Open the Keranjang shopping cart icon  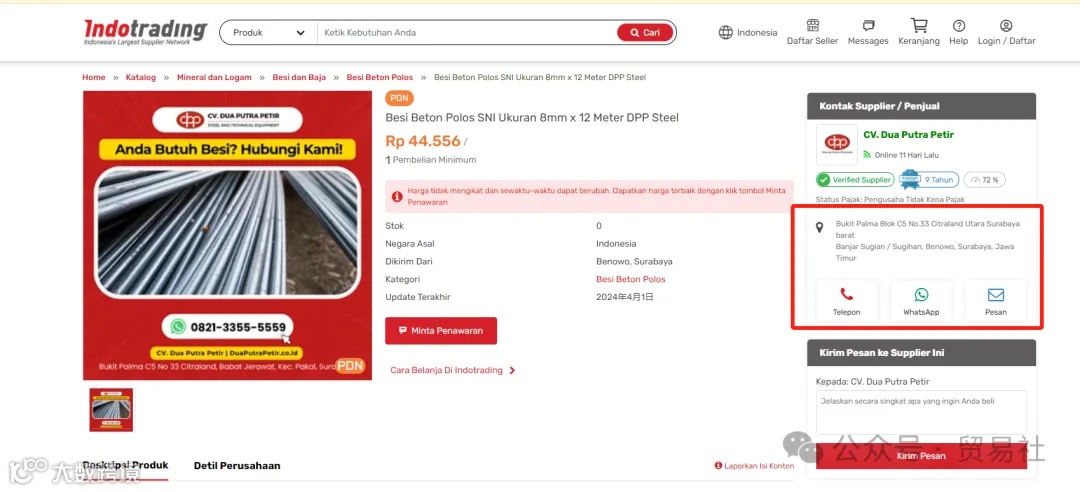tap(919, 26)
